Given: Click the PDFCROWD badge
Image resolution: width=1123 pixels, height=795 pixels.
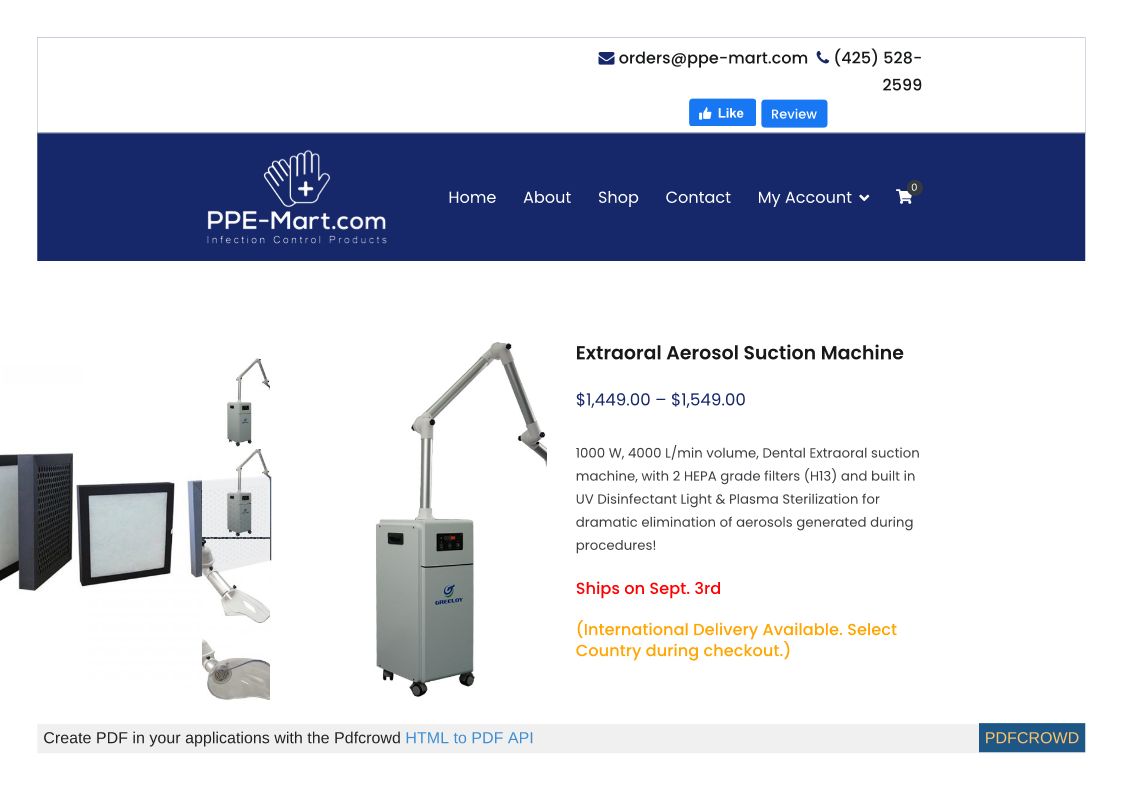Looking at the screenshot, I should coord(1031,738).
